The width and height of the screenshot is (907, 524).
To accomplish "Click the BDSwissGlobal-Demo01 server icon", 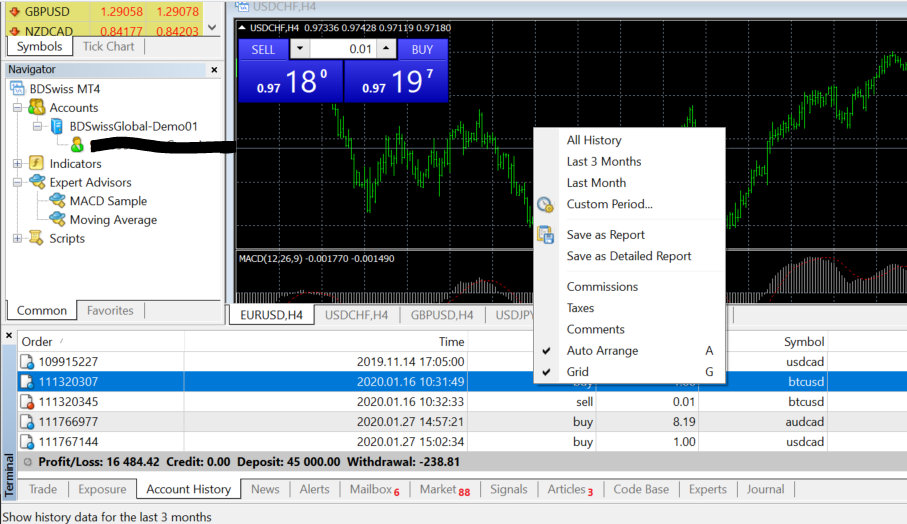I will (58, 126).
